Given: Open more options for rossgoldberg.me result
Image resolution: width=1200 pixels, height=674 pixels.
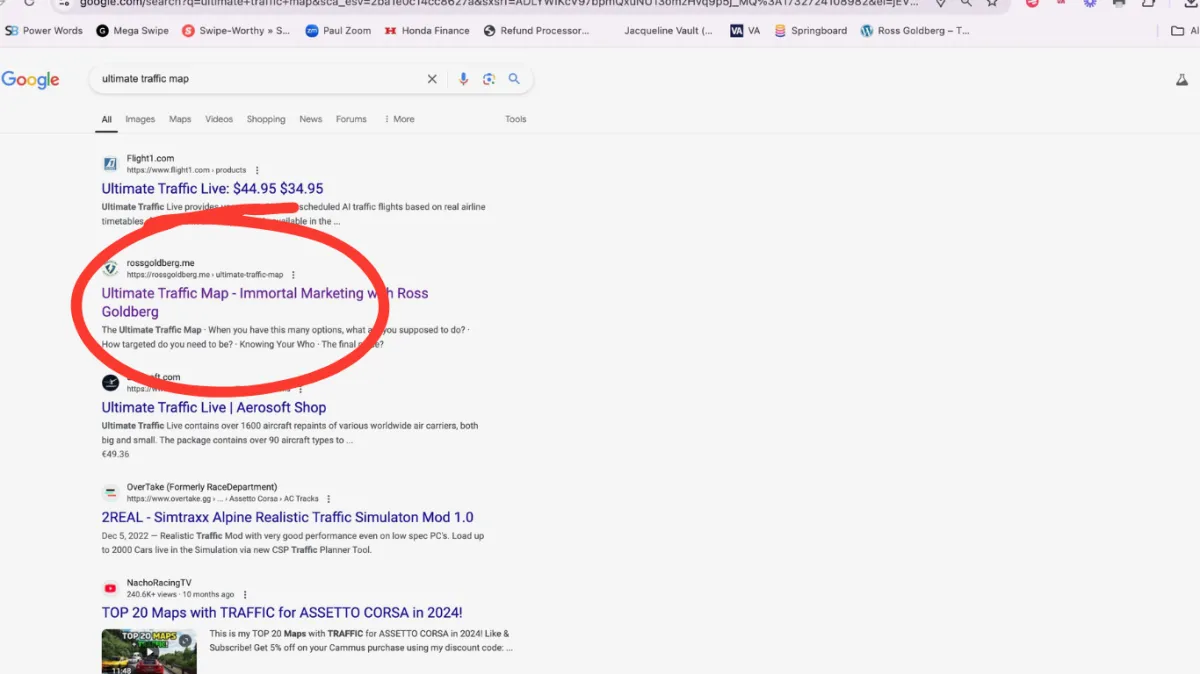Looking at the screenshot, I should point(293,275).
